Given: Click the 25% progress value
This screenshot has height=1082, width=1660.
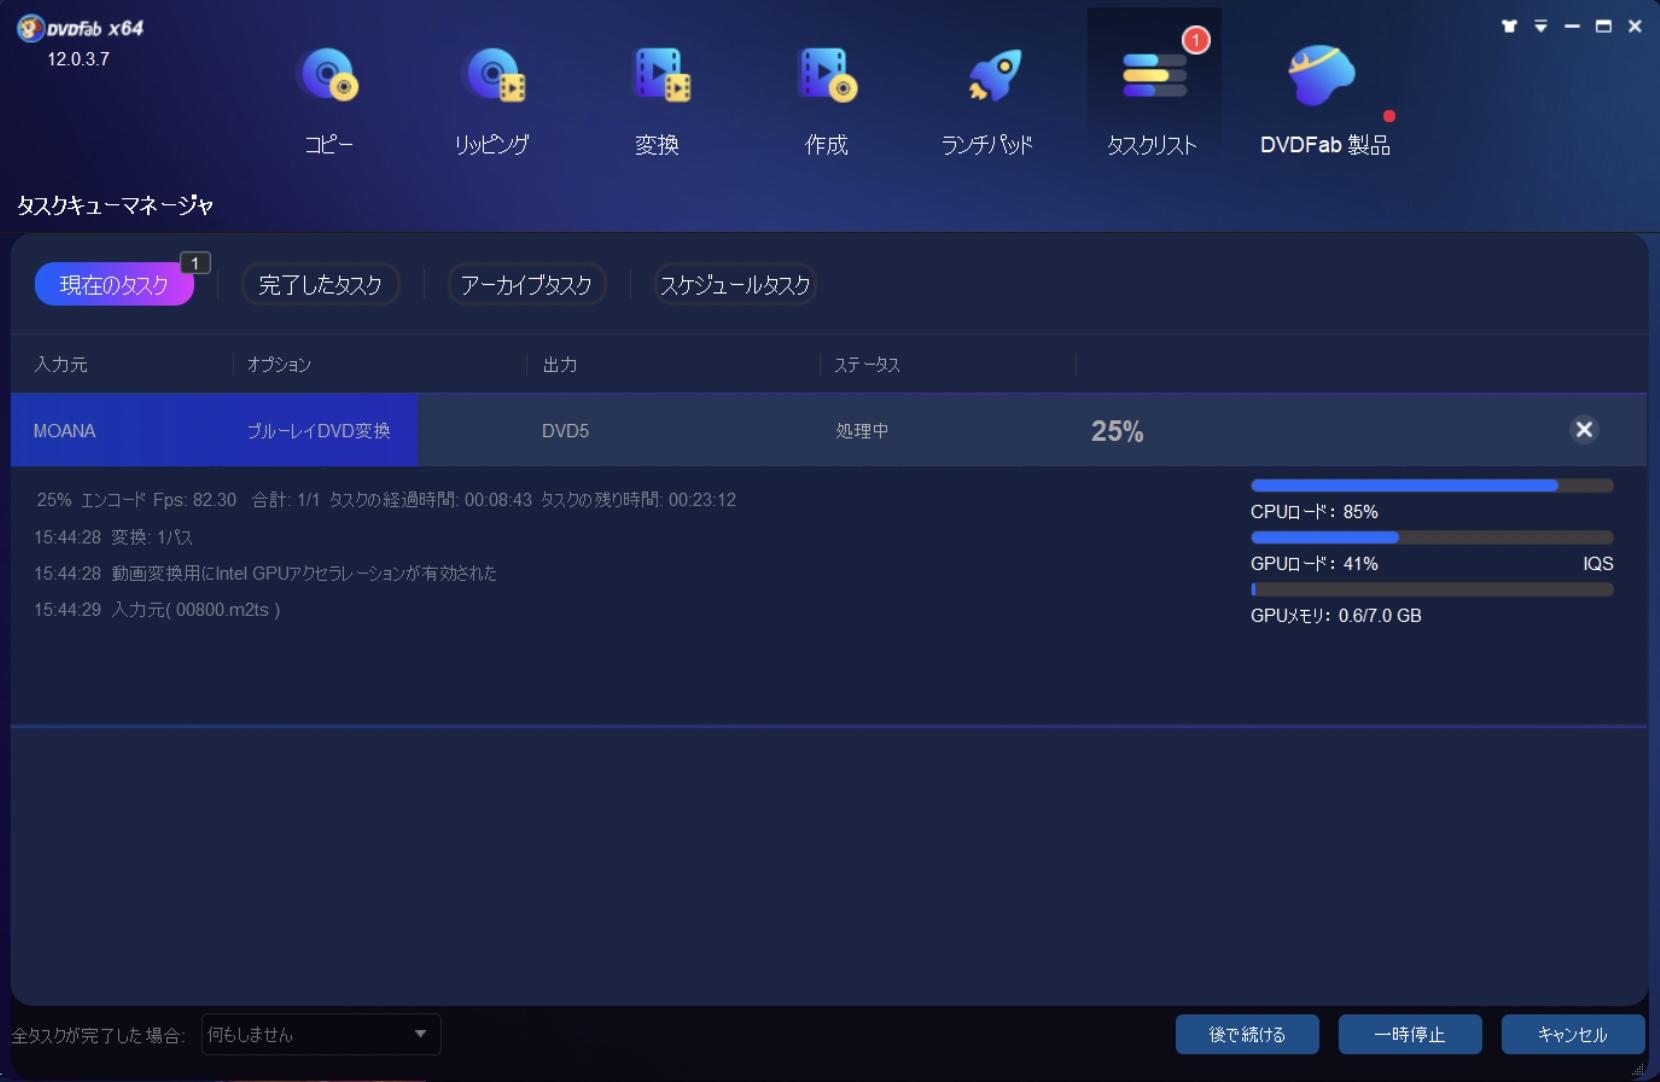Looking at the screenshot, I should (1117, 431).
